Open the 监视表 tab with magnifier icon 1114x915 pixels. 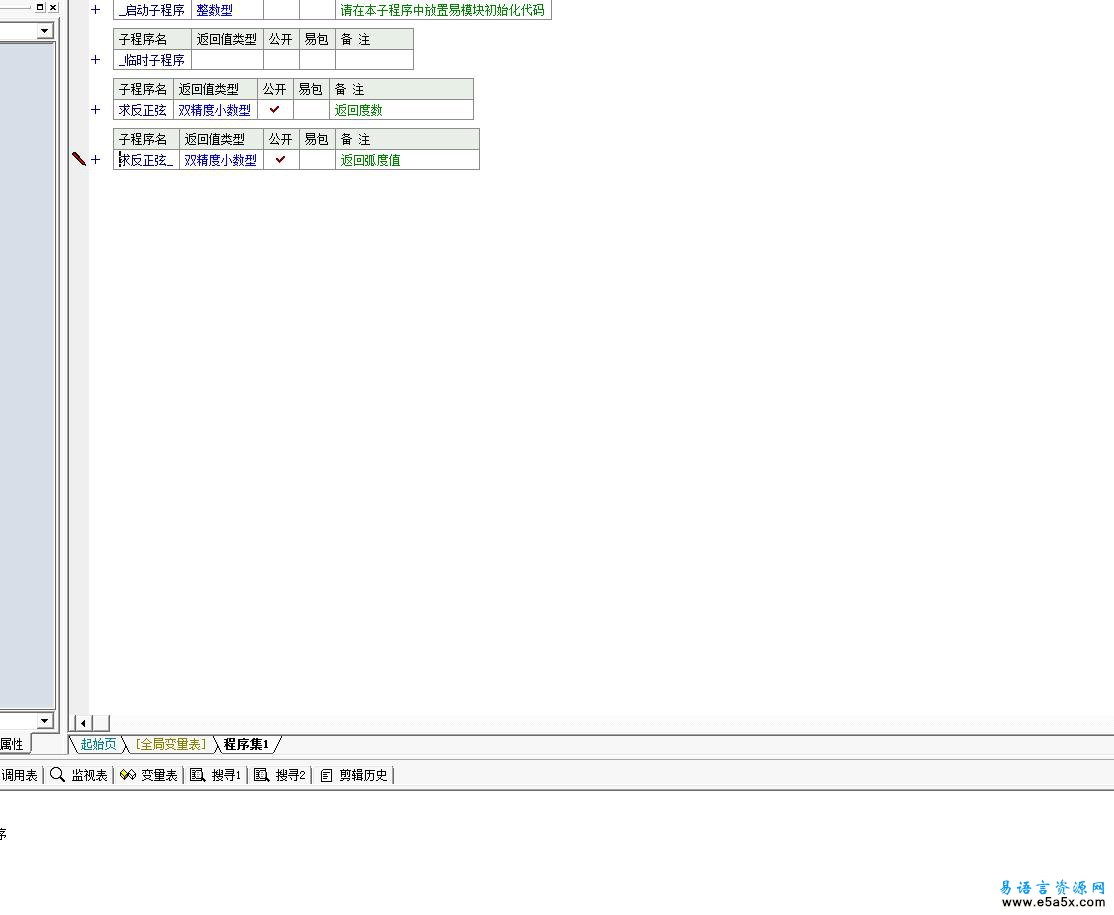pos(79,775)
